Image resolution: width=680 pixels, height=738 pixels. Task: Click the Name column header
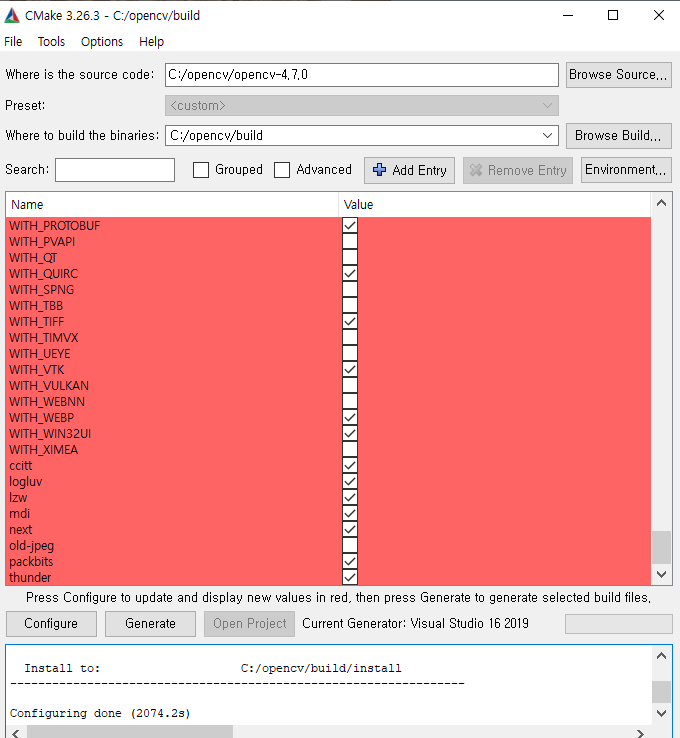point(172,205)
